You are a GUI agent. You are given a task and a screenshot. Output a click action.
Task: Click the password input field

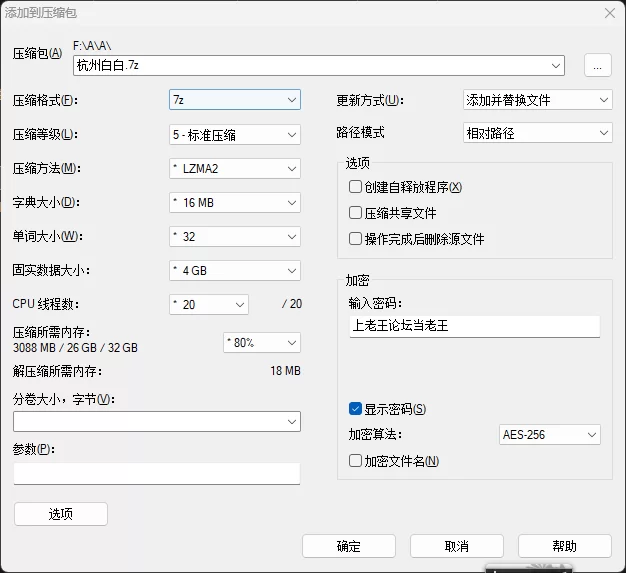coord(475,326)
